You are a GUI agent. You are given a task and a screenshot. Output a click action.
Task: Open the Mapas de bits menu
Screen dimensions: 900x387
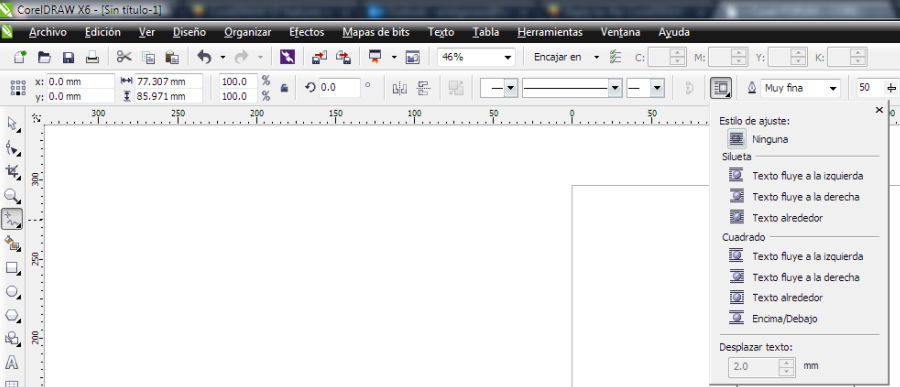tap(376, 32)
